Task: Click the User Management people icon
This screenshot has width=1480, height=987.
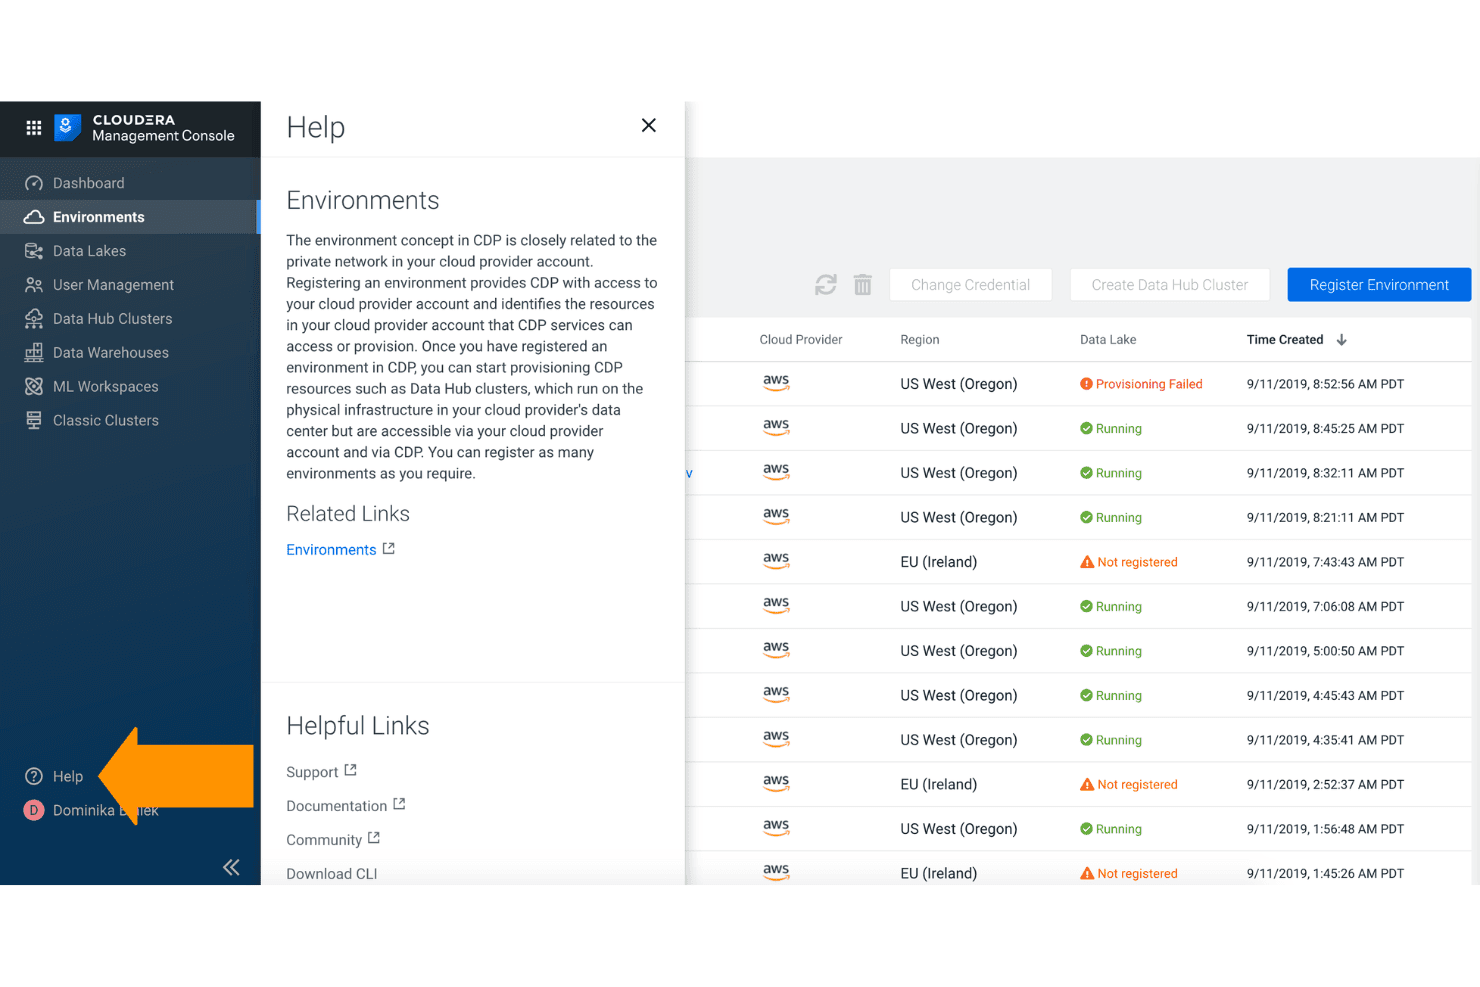Action: pyautogui.click(x=34, y=285)
